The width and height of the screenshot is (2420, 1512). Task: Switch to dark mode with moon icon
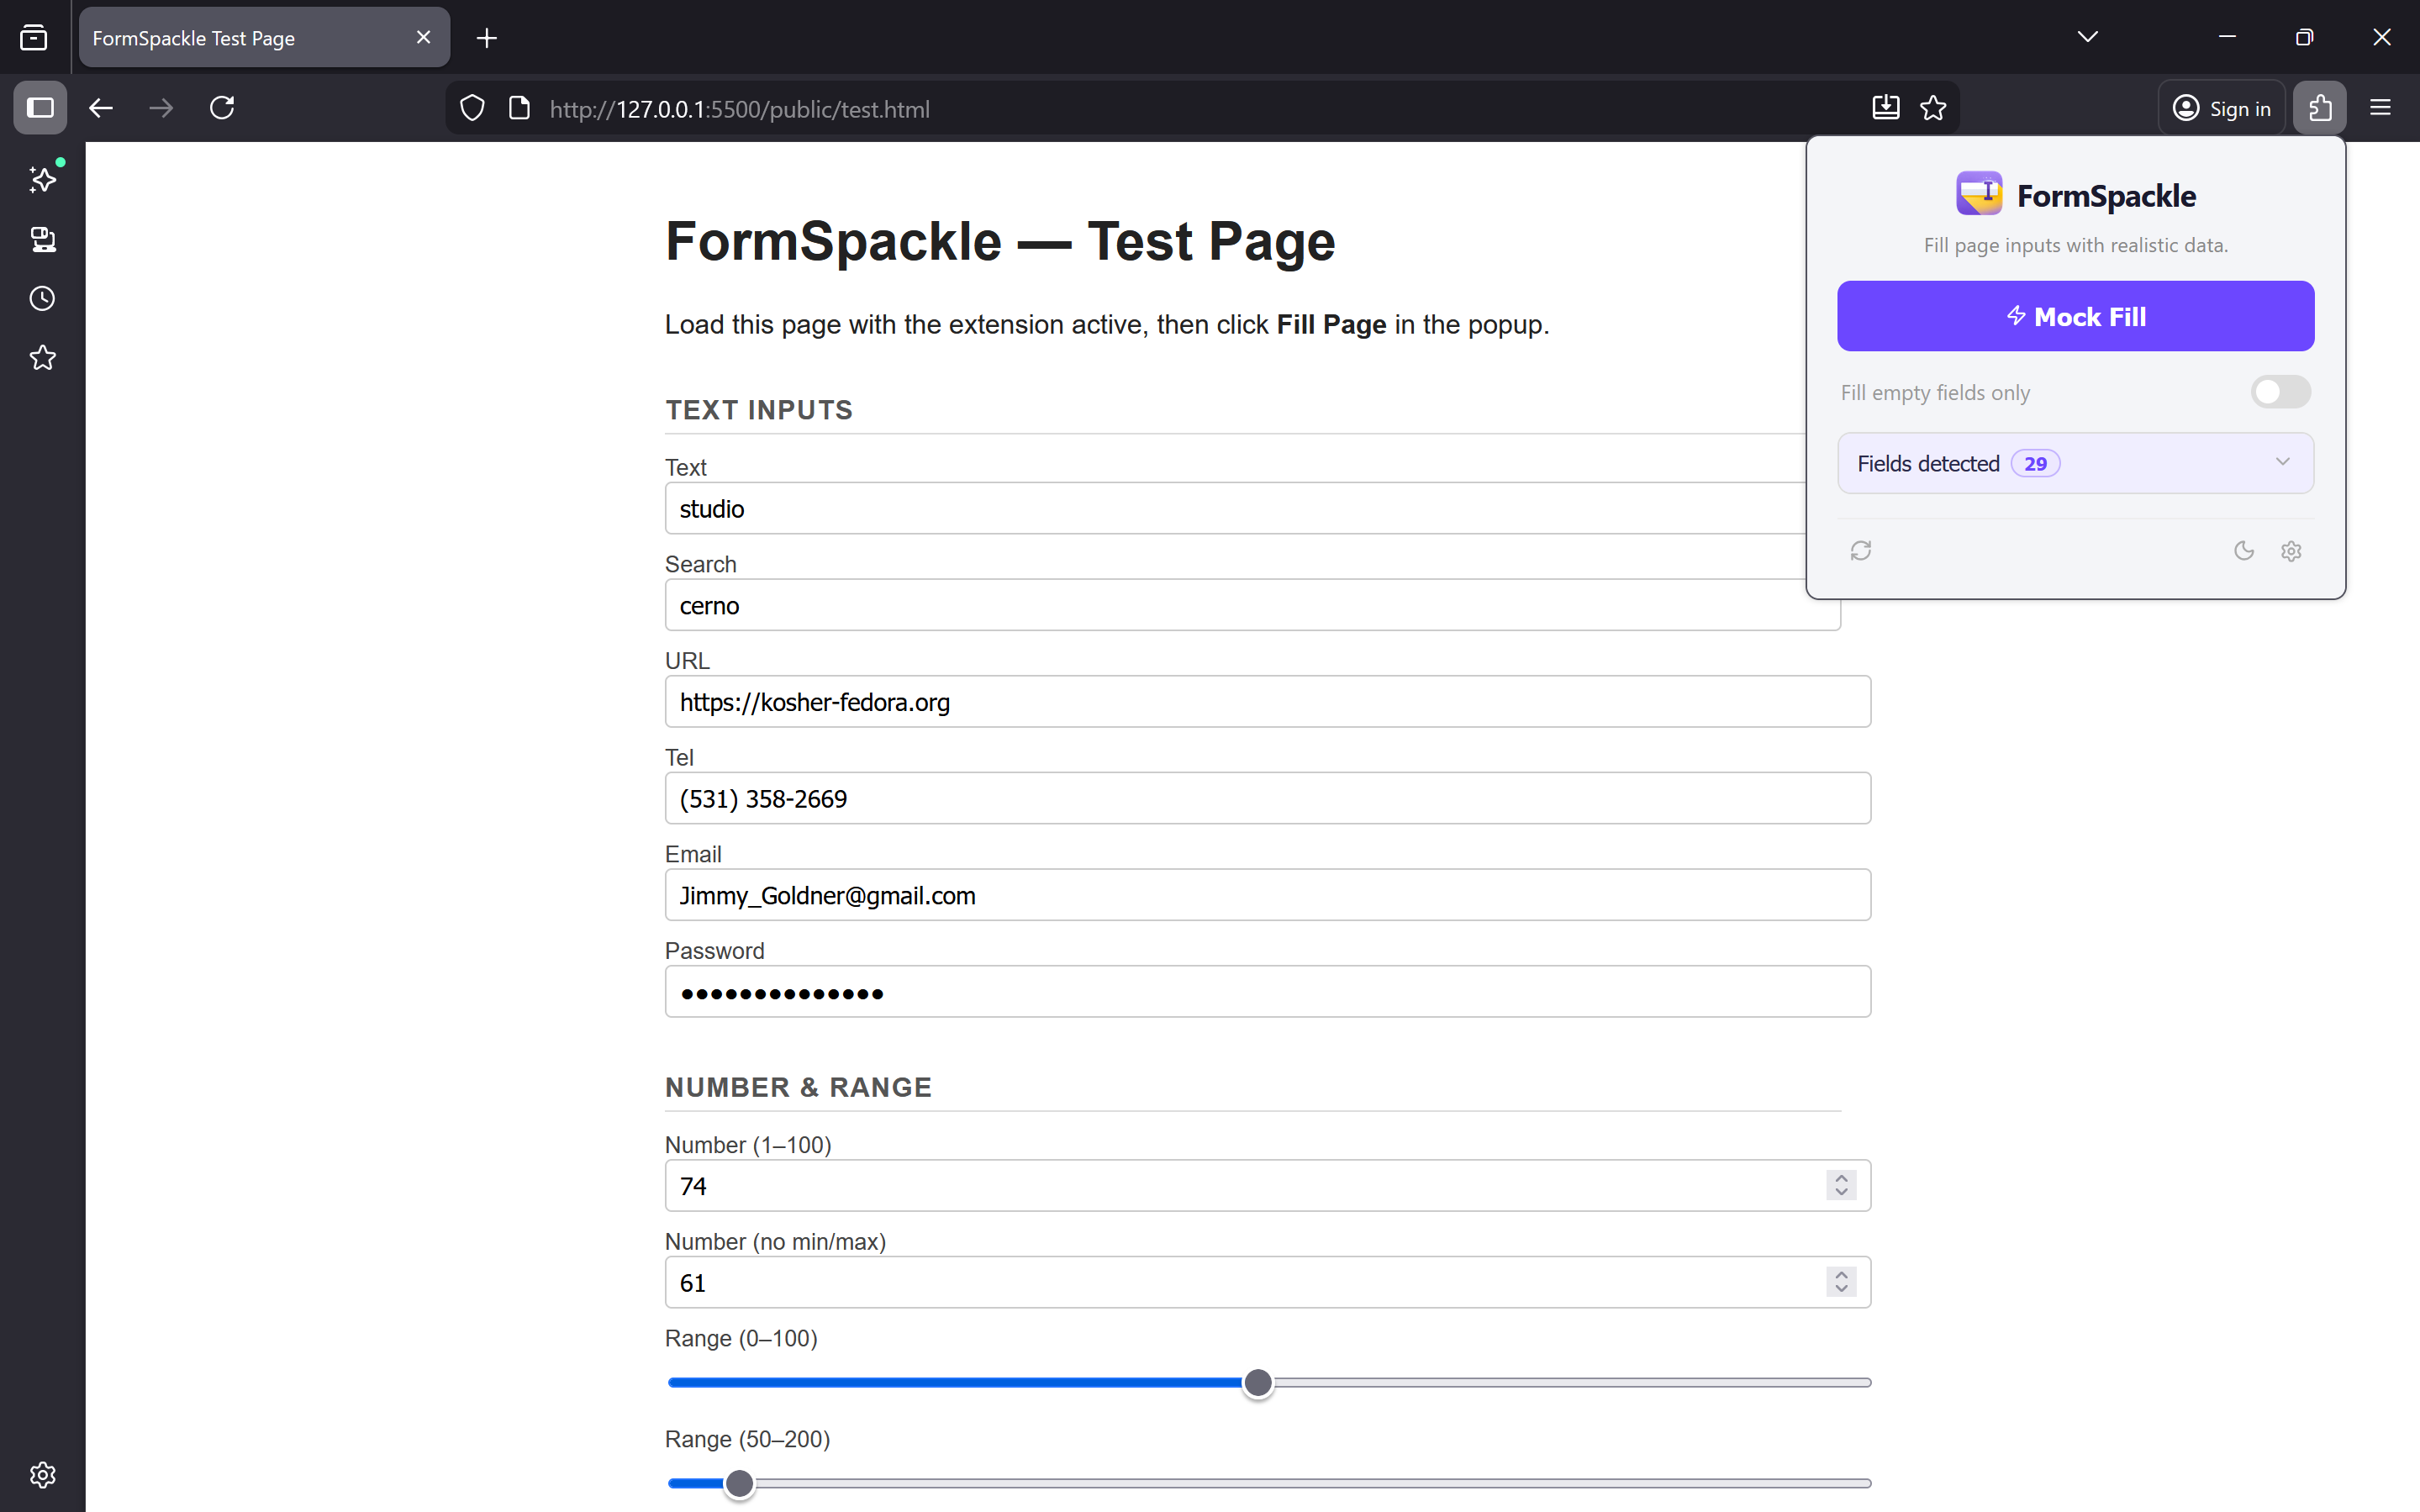click(2244, 551)
